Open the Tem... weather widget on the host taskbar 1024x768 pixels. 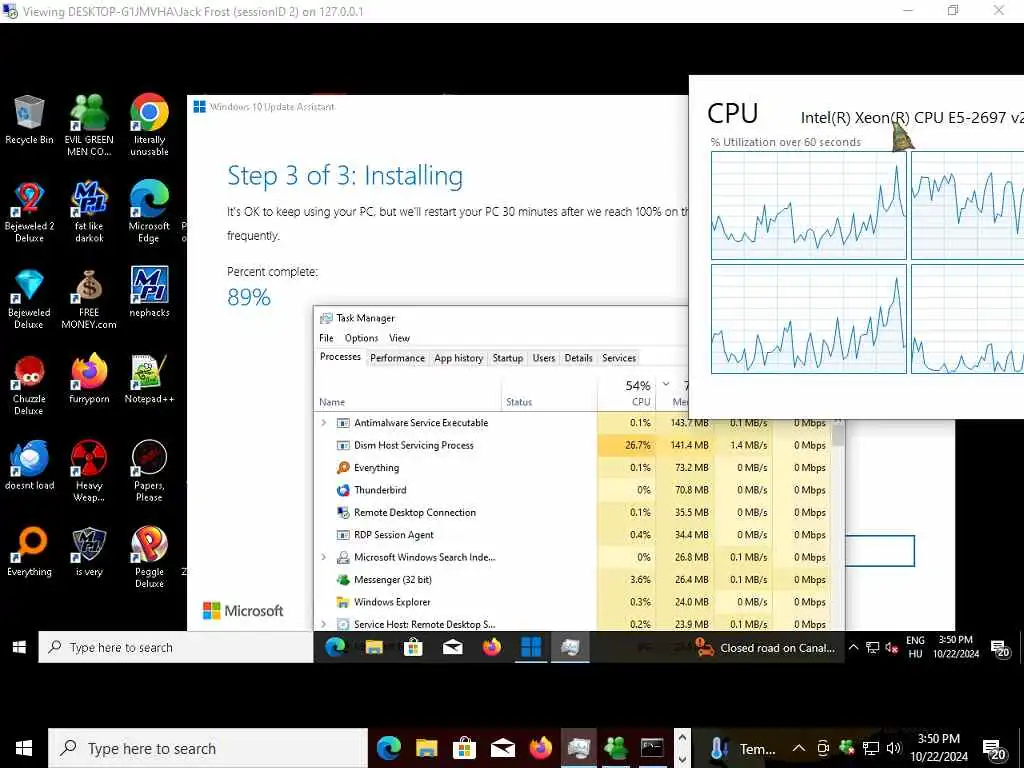[x=741, y=748]
